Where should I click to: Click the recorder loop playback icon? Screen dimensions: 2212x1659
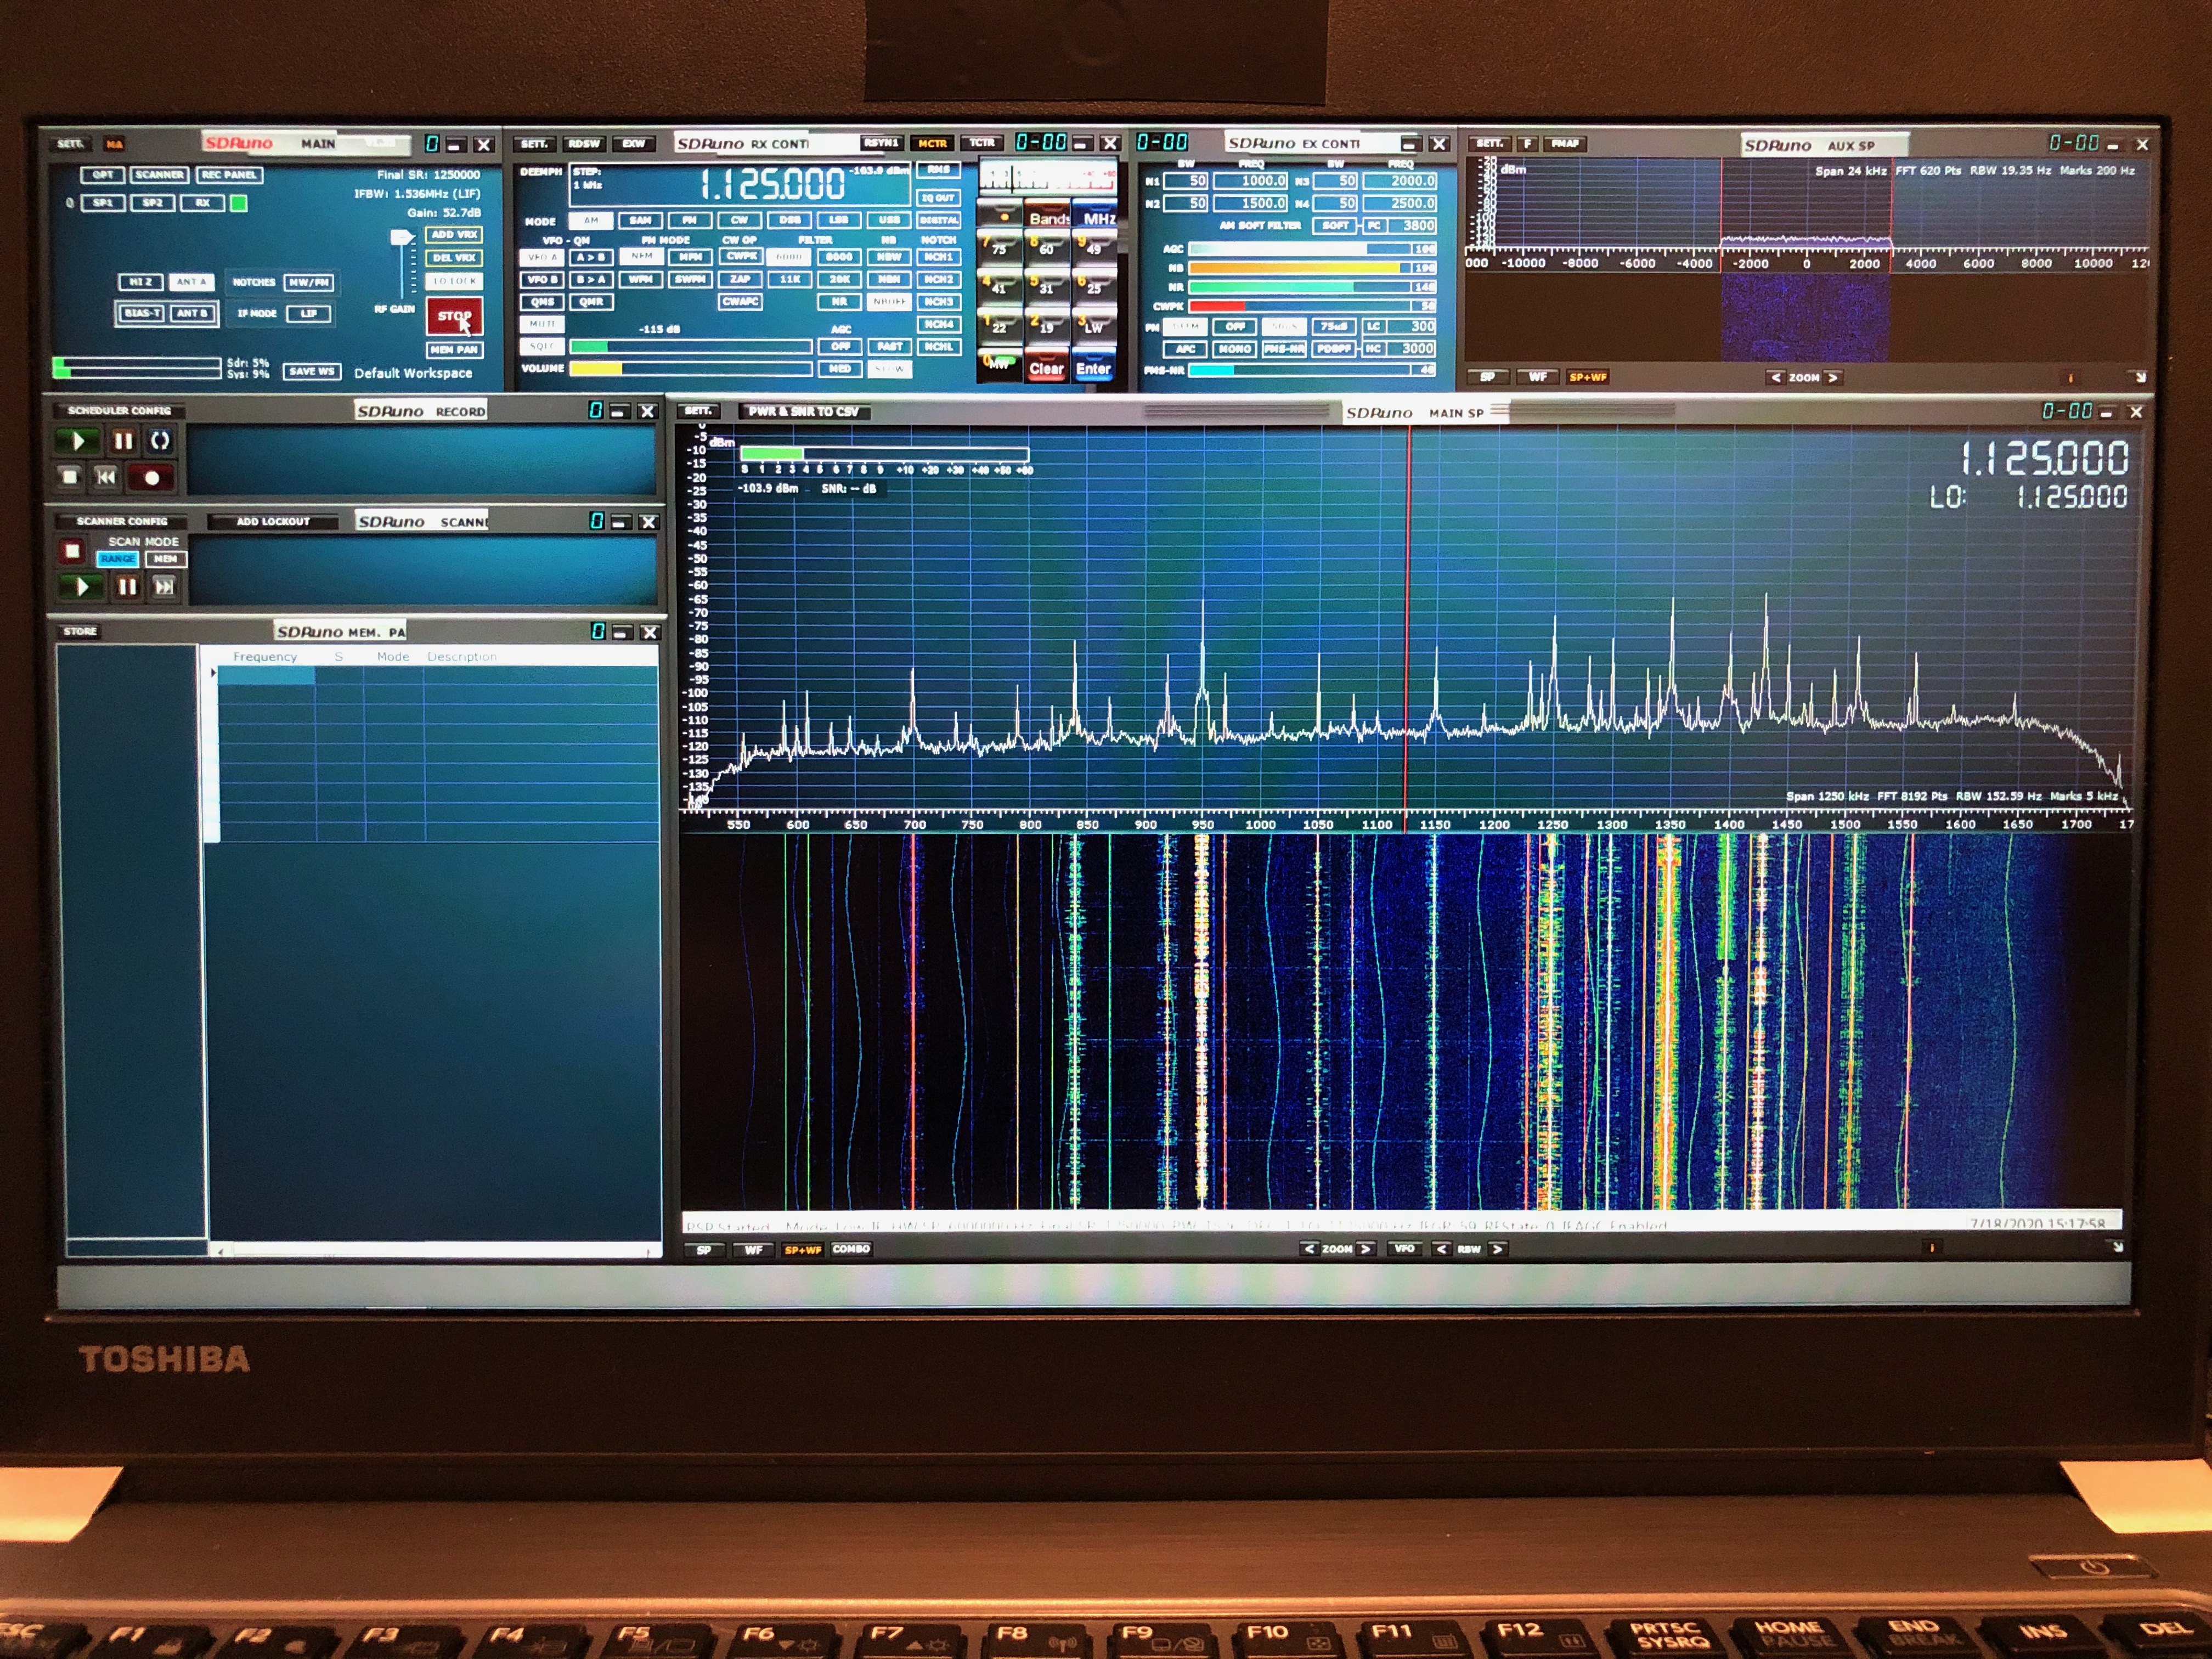pos(160,441)
